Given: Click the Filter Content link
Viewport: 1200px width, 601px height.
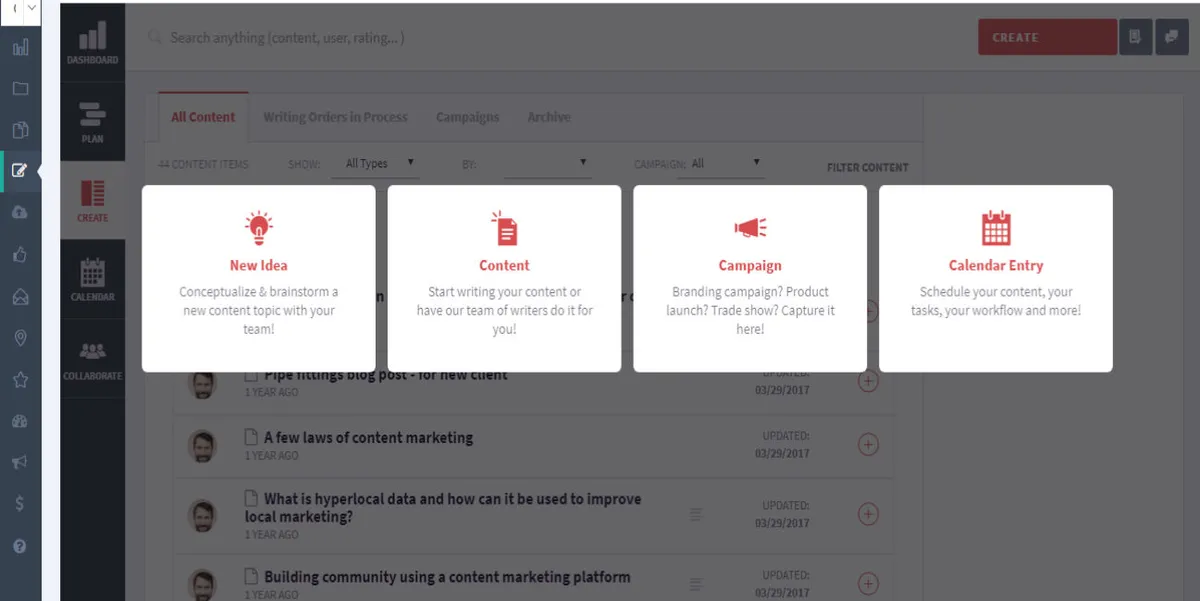Looking at the screenshot, I should (x=867, y=168).
